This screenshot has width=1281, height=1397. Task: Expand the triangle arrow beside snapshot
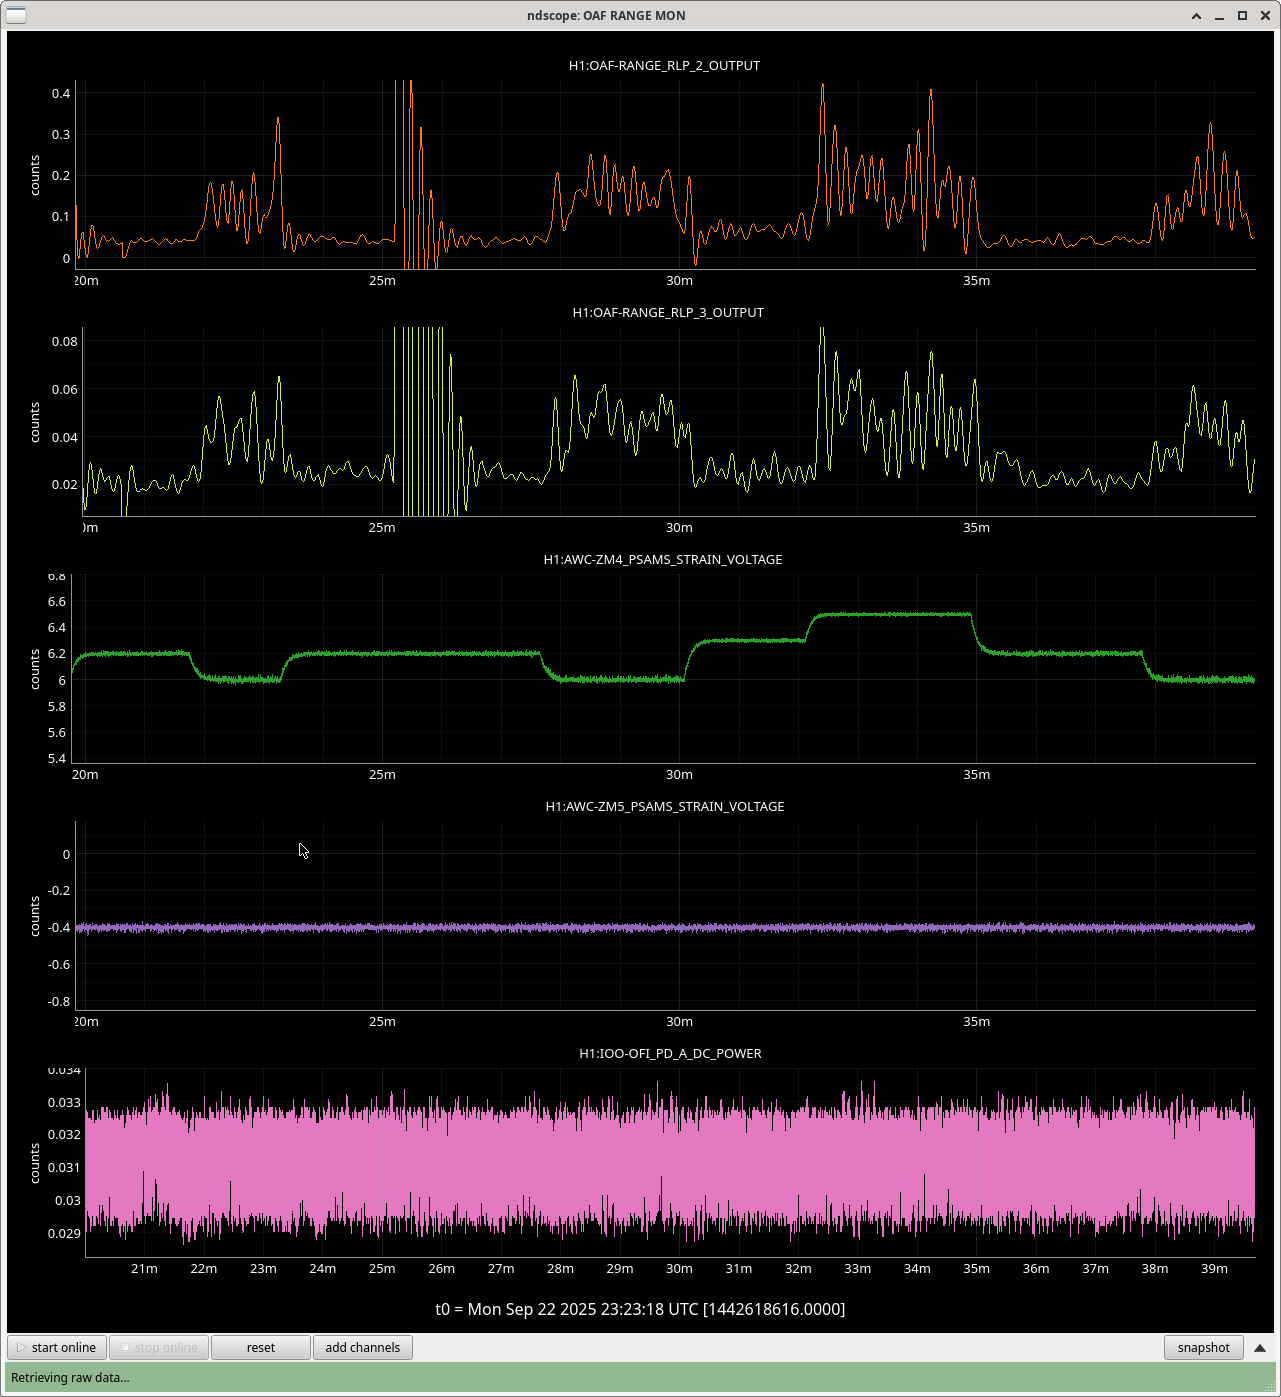coord(1260,1348)
